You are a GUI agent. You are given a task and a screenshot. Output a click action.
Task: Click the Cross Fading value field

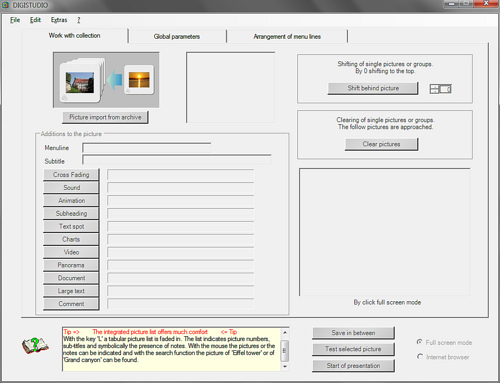click(180, 175)
